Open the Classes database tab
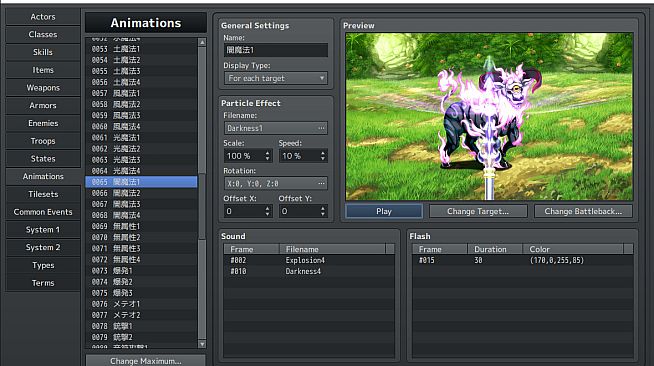 [43, 34]
